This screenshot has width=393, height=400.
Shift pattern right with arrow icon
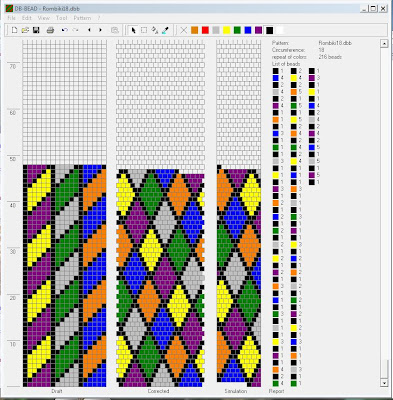(x=100, y=30)
